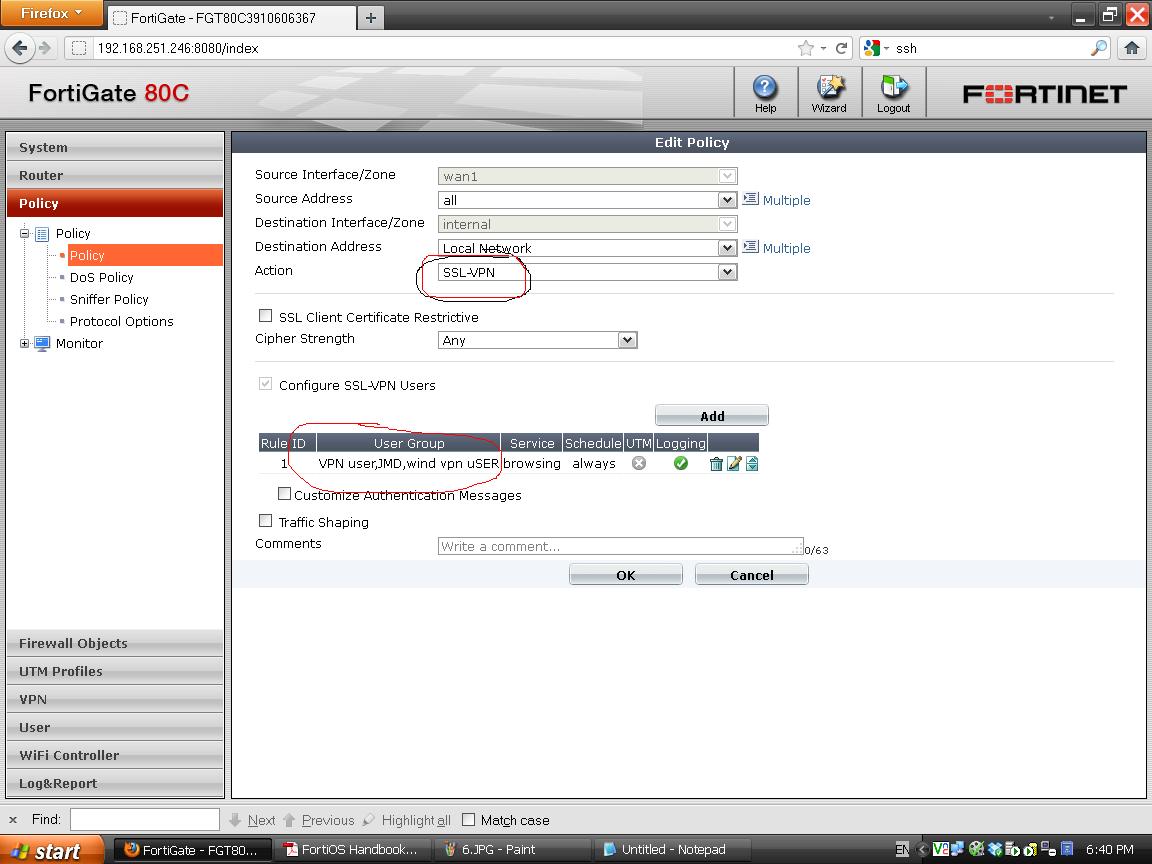This screenshot has height=864, width=1152.
Task: Click the search magnifier icon
Action: (x=1098, y=48)
